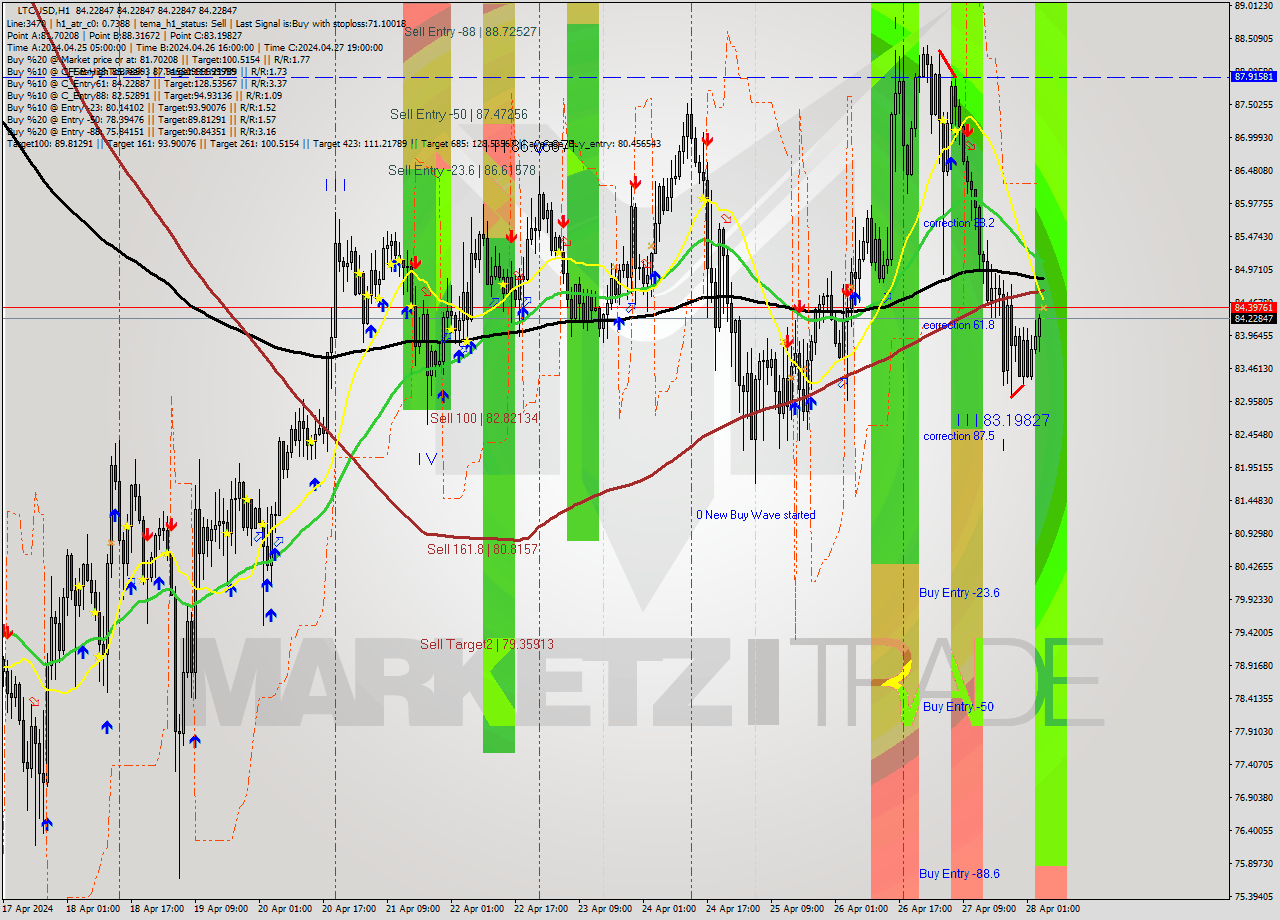Click the 83.46130 price on the axis
Screen dimensions: 1280x920
coord(1254,369)
